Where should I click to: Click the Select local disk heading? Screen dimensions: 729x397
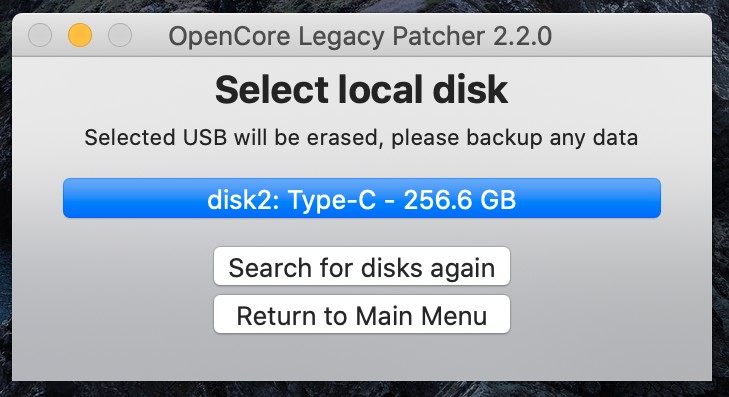pyautogui.click(x=361, y=90)
